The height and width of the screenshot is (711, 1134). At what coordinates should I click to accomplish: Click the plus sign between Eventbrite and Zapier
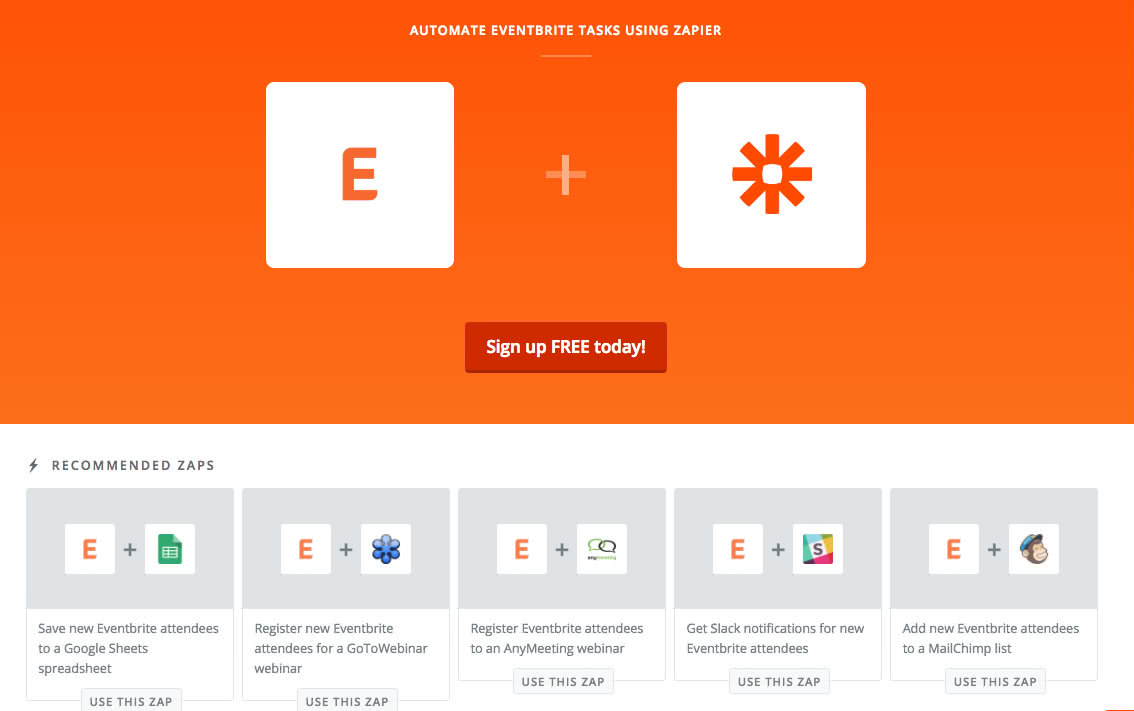[565, 174]
